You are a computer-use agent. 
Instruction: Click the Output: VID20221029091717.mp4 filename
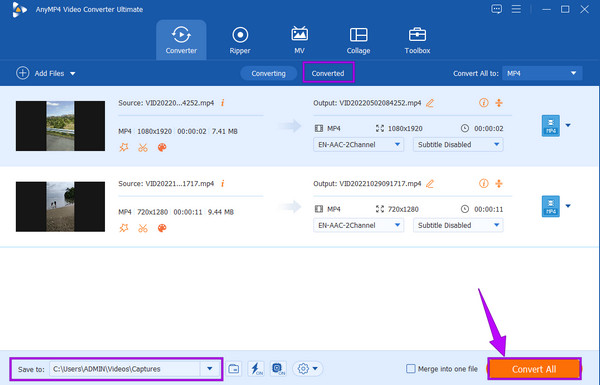pos(367,184)
